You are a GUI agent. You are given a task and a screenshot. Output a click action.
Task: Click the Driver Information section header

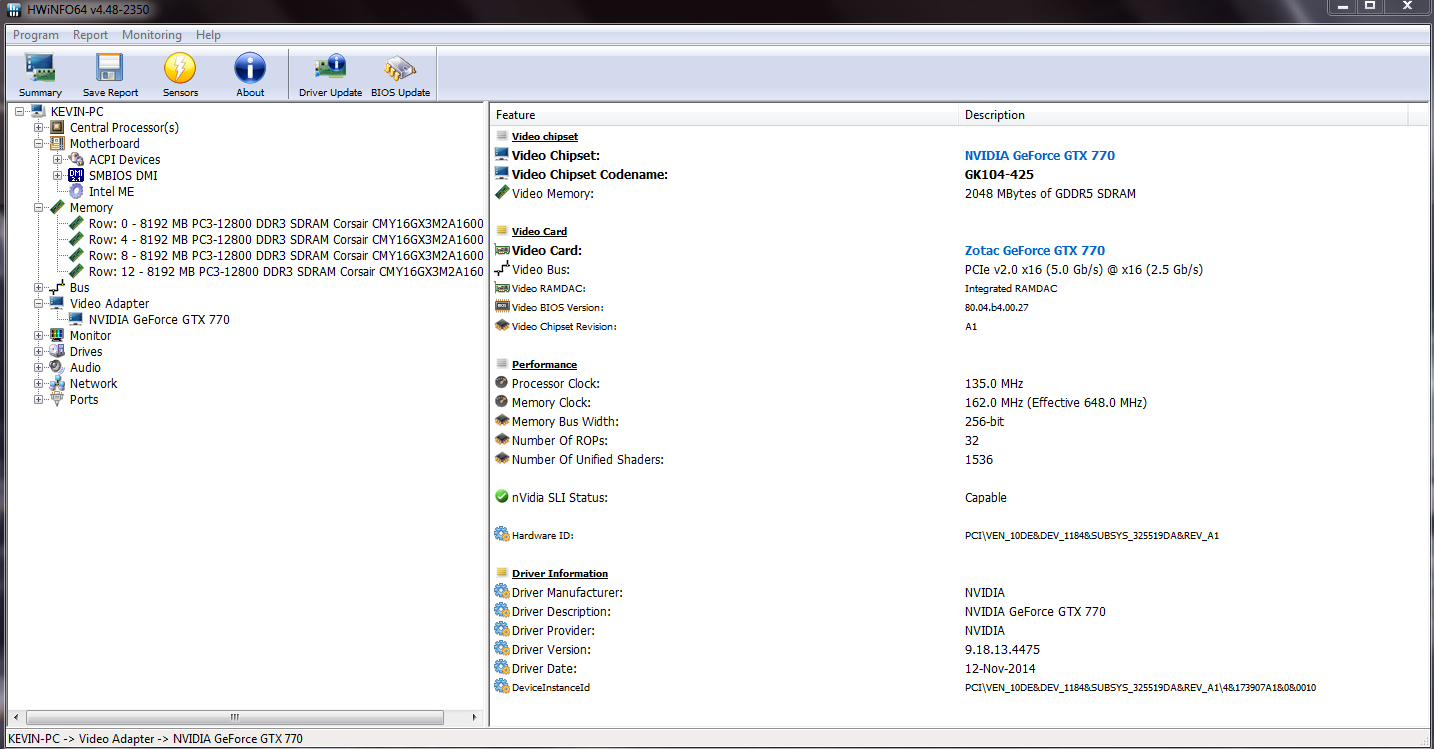[x=560, y=573]
